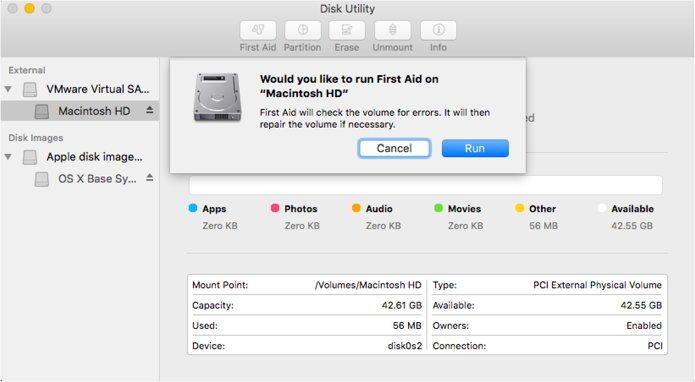
Task: Click the Disk Utility window title
Action: [347, 8]
